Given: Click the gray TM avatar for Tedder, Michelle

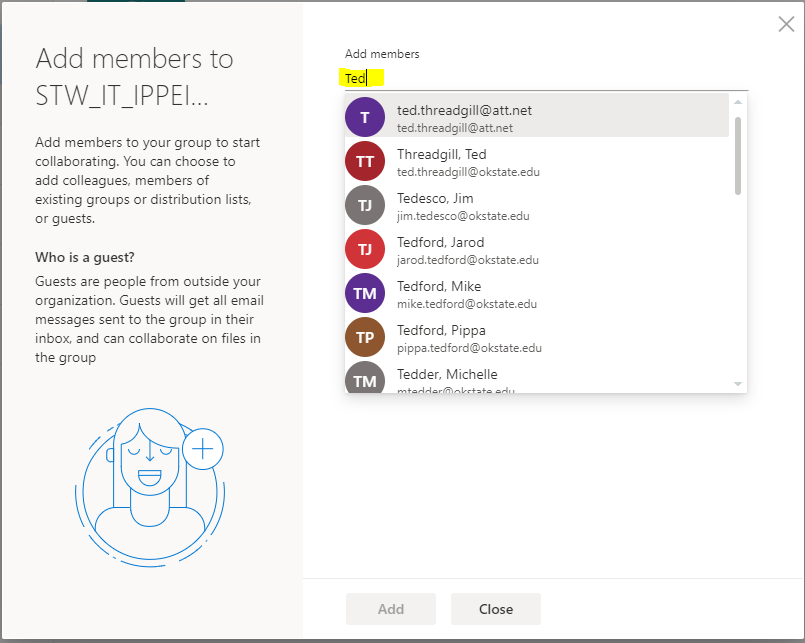Looking at the screenshot, I should coord(365,379).
